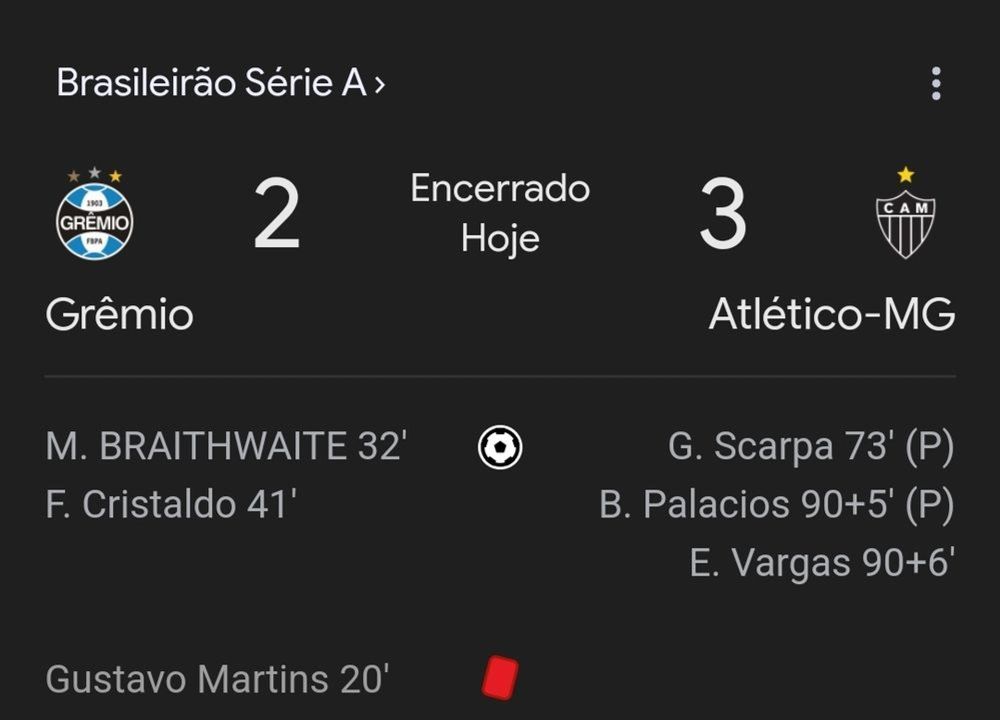Select E. Vargas 90+6' goal entry
This screenshot has width=1000, height=720.
820,563
